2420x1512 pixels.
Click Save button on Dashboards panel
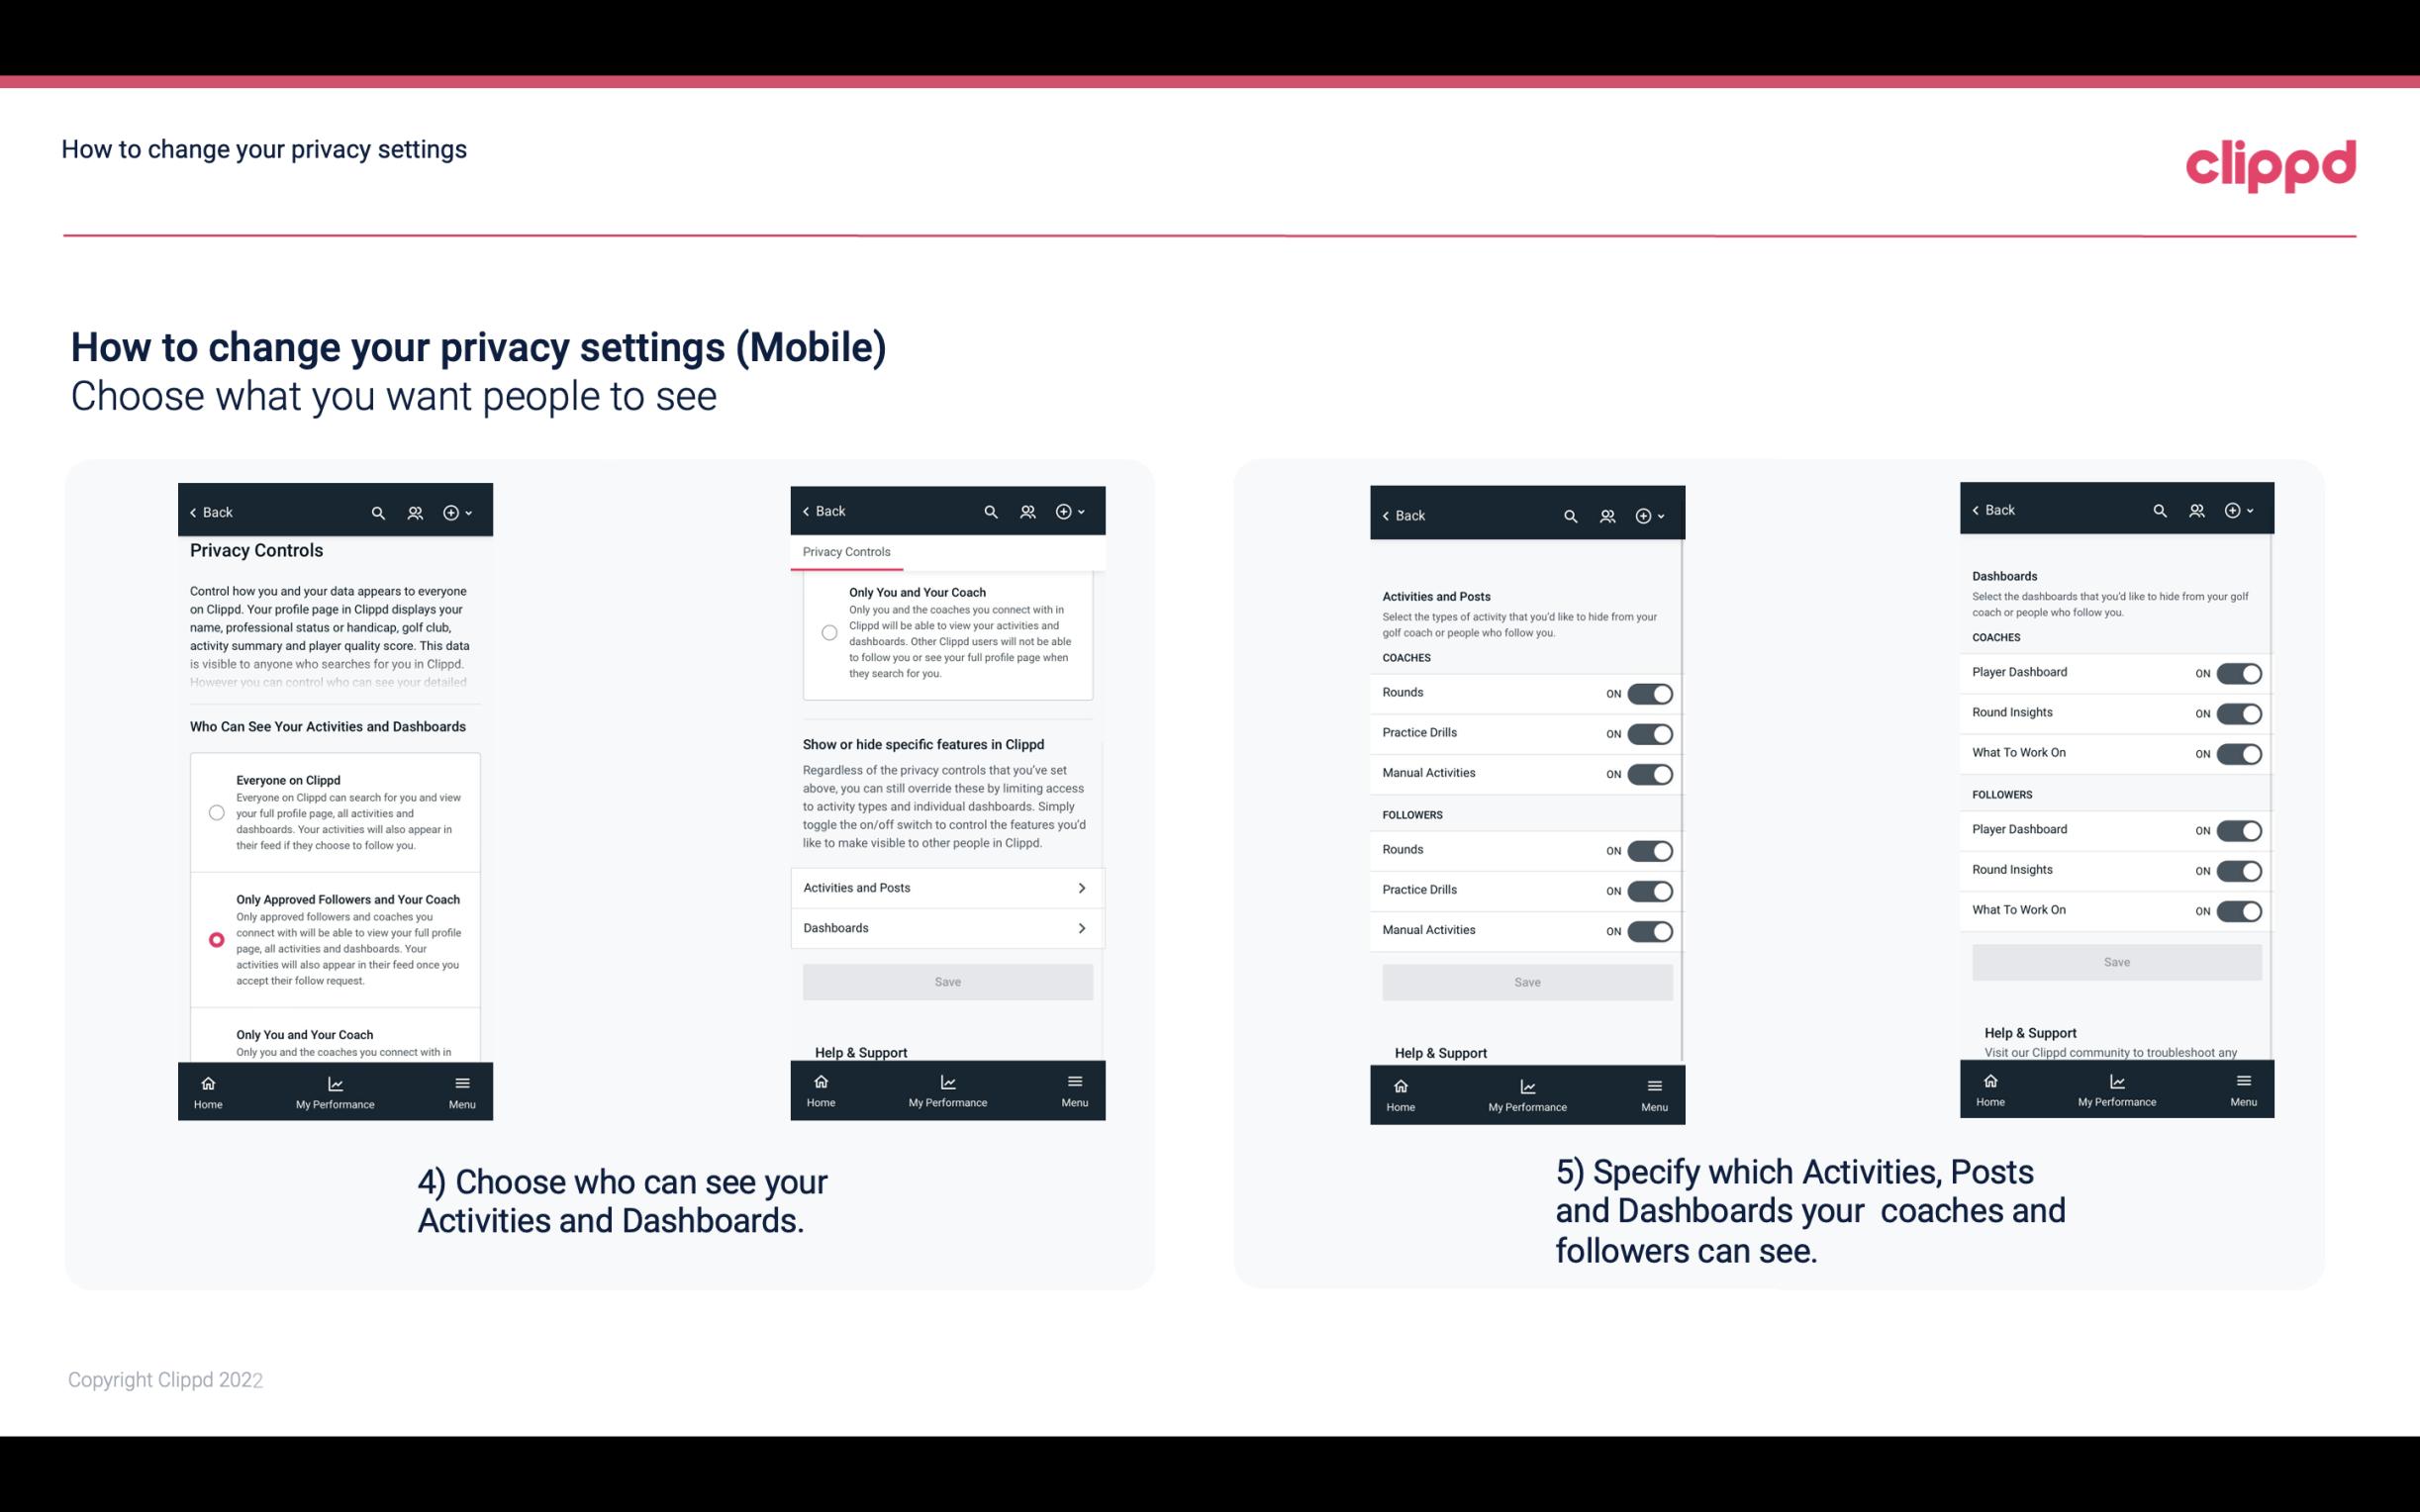2115,962
